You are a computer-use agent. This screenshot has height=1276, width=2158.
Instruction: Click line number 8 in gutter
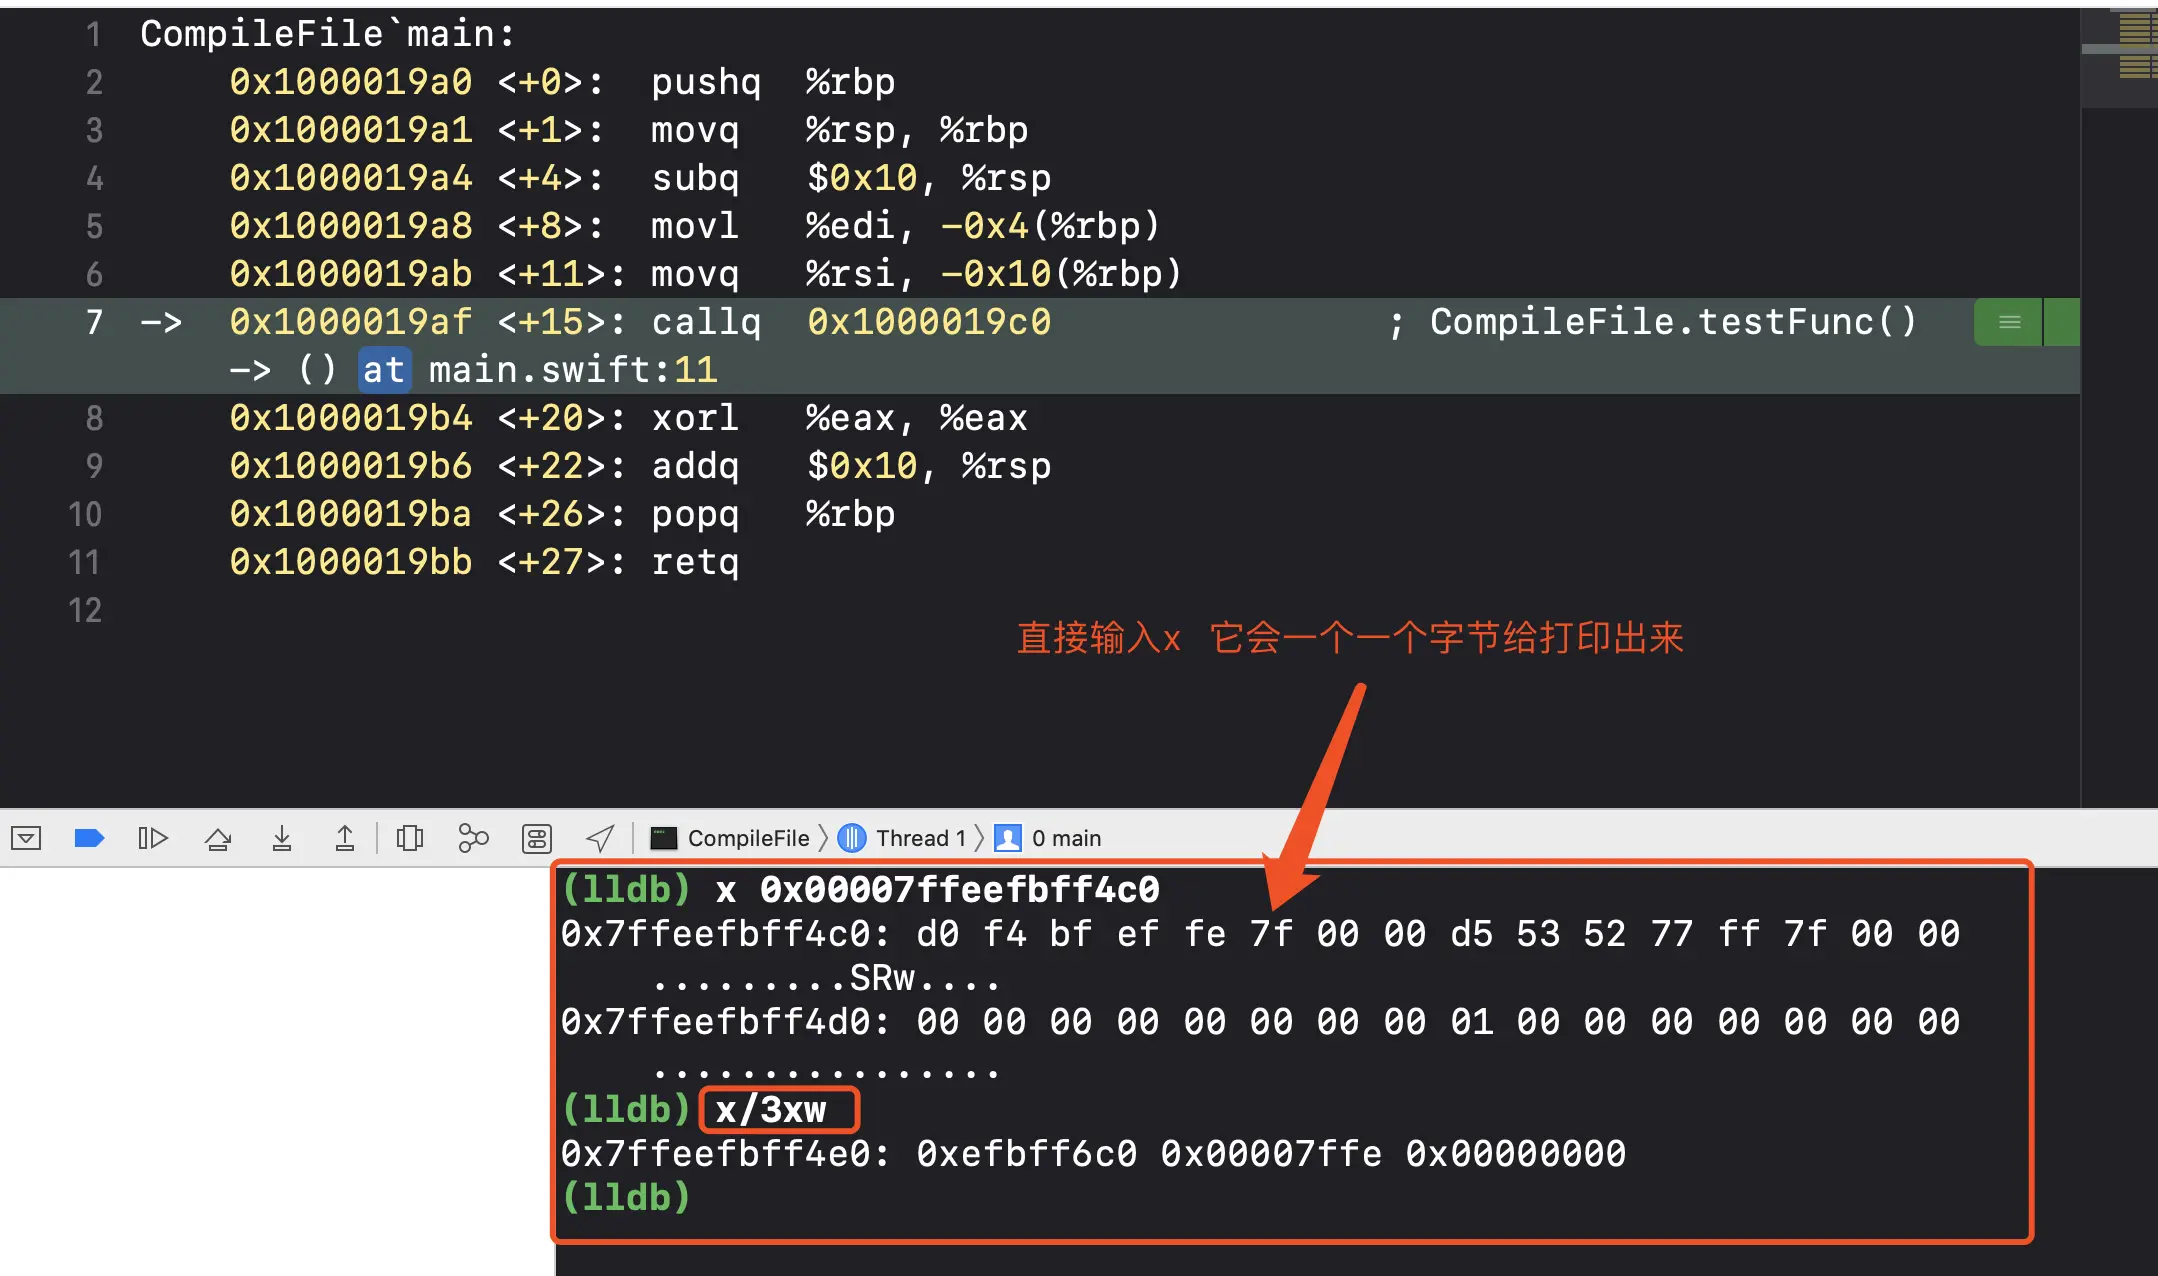click(94, 418)
